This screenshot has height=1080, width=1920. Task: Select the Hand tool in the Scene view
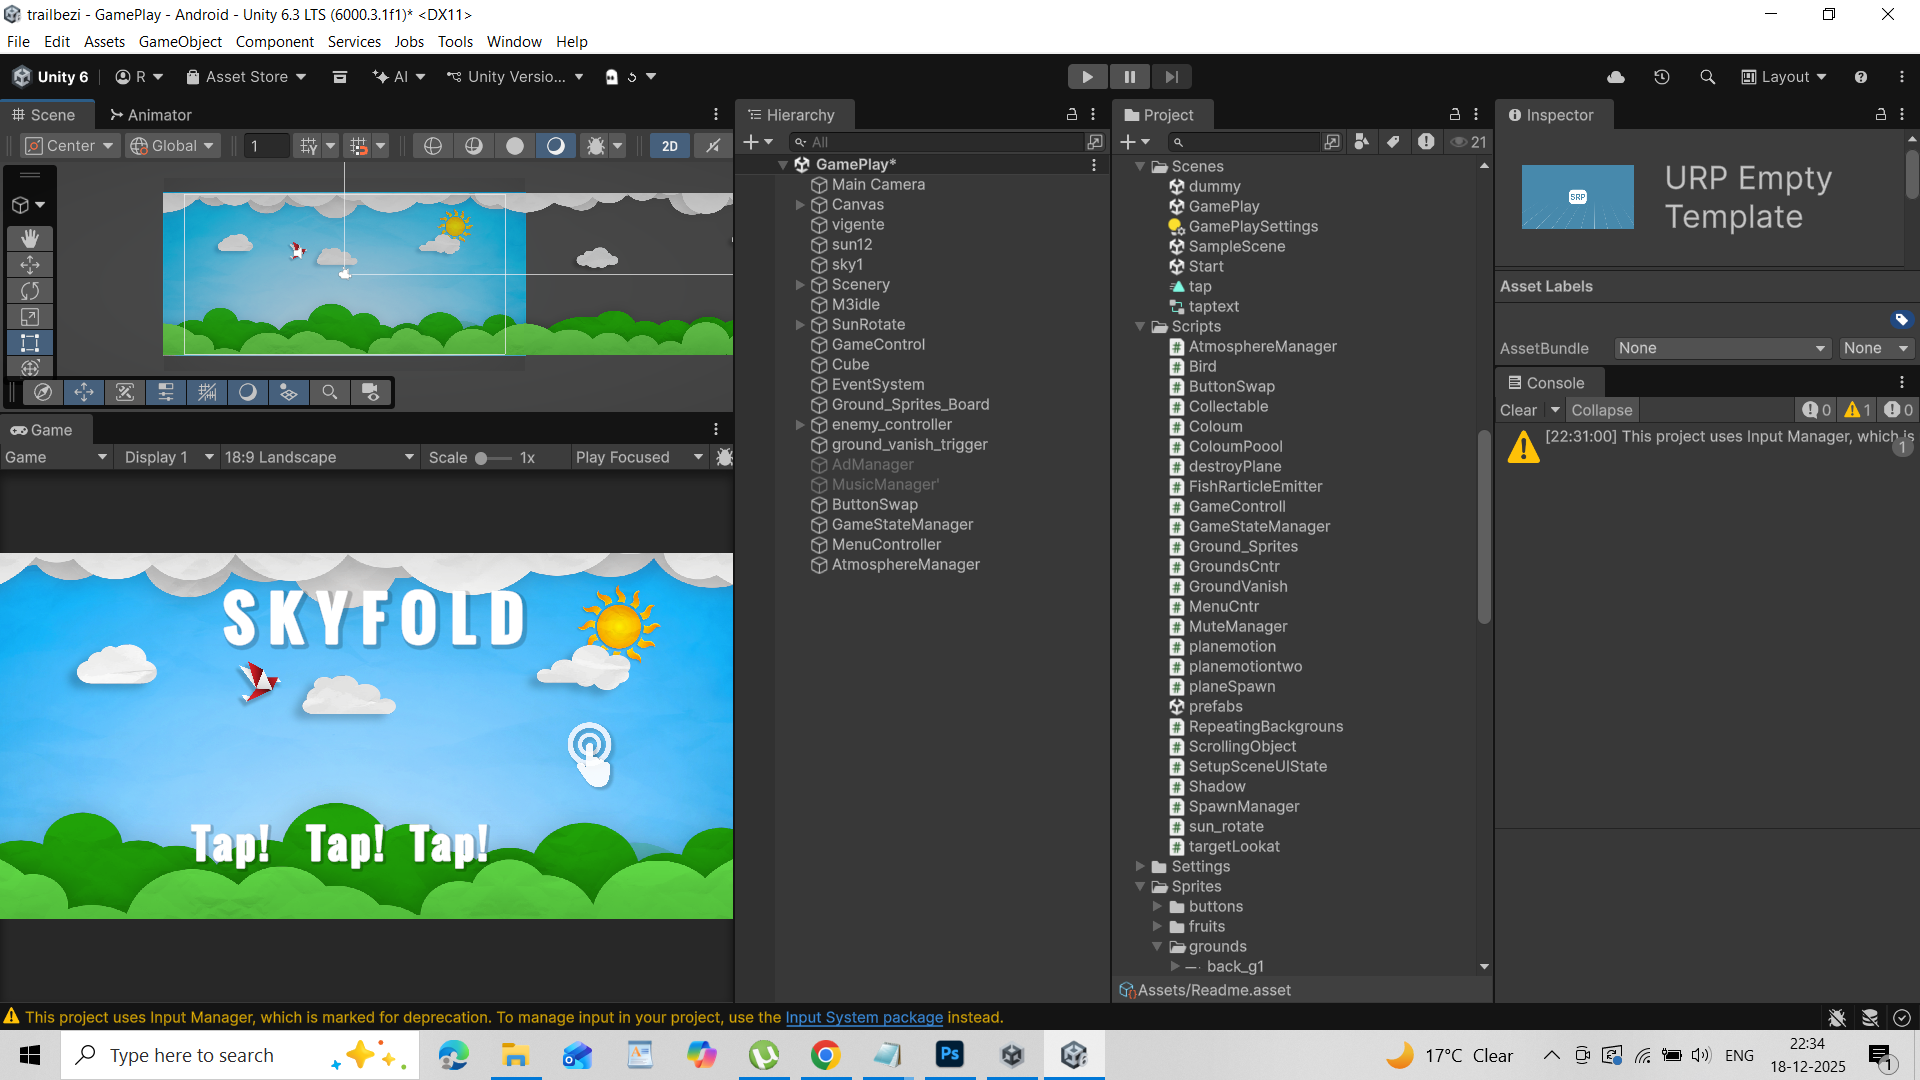[30, 238]
